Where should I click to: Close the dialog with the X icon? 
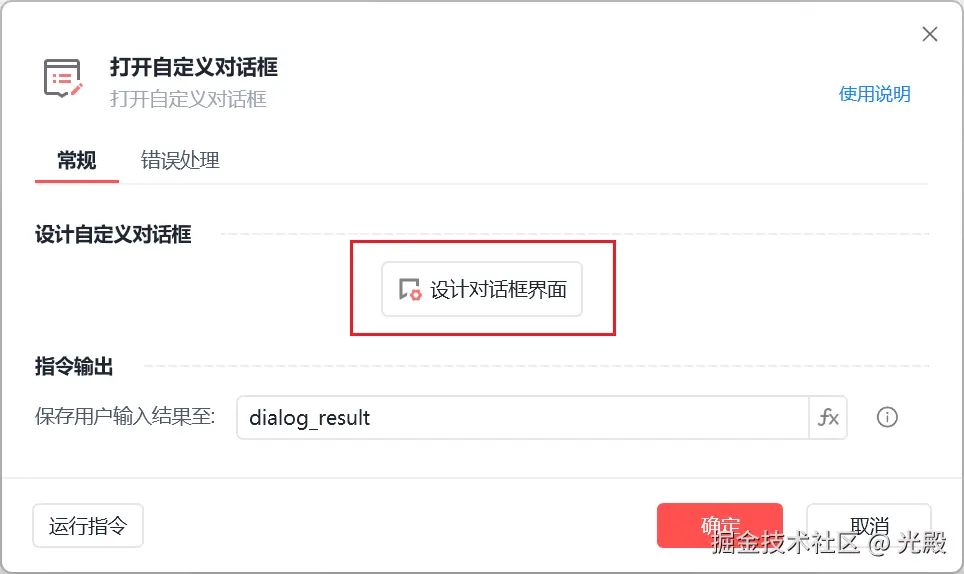click(930, 34)
